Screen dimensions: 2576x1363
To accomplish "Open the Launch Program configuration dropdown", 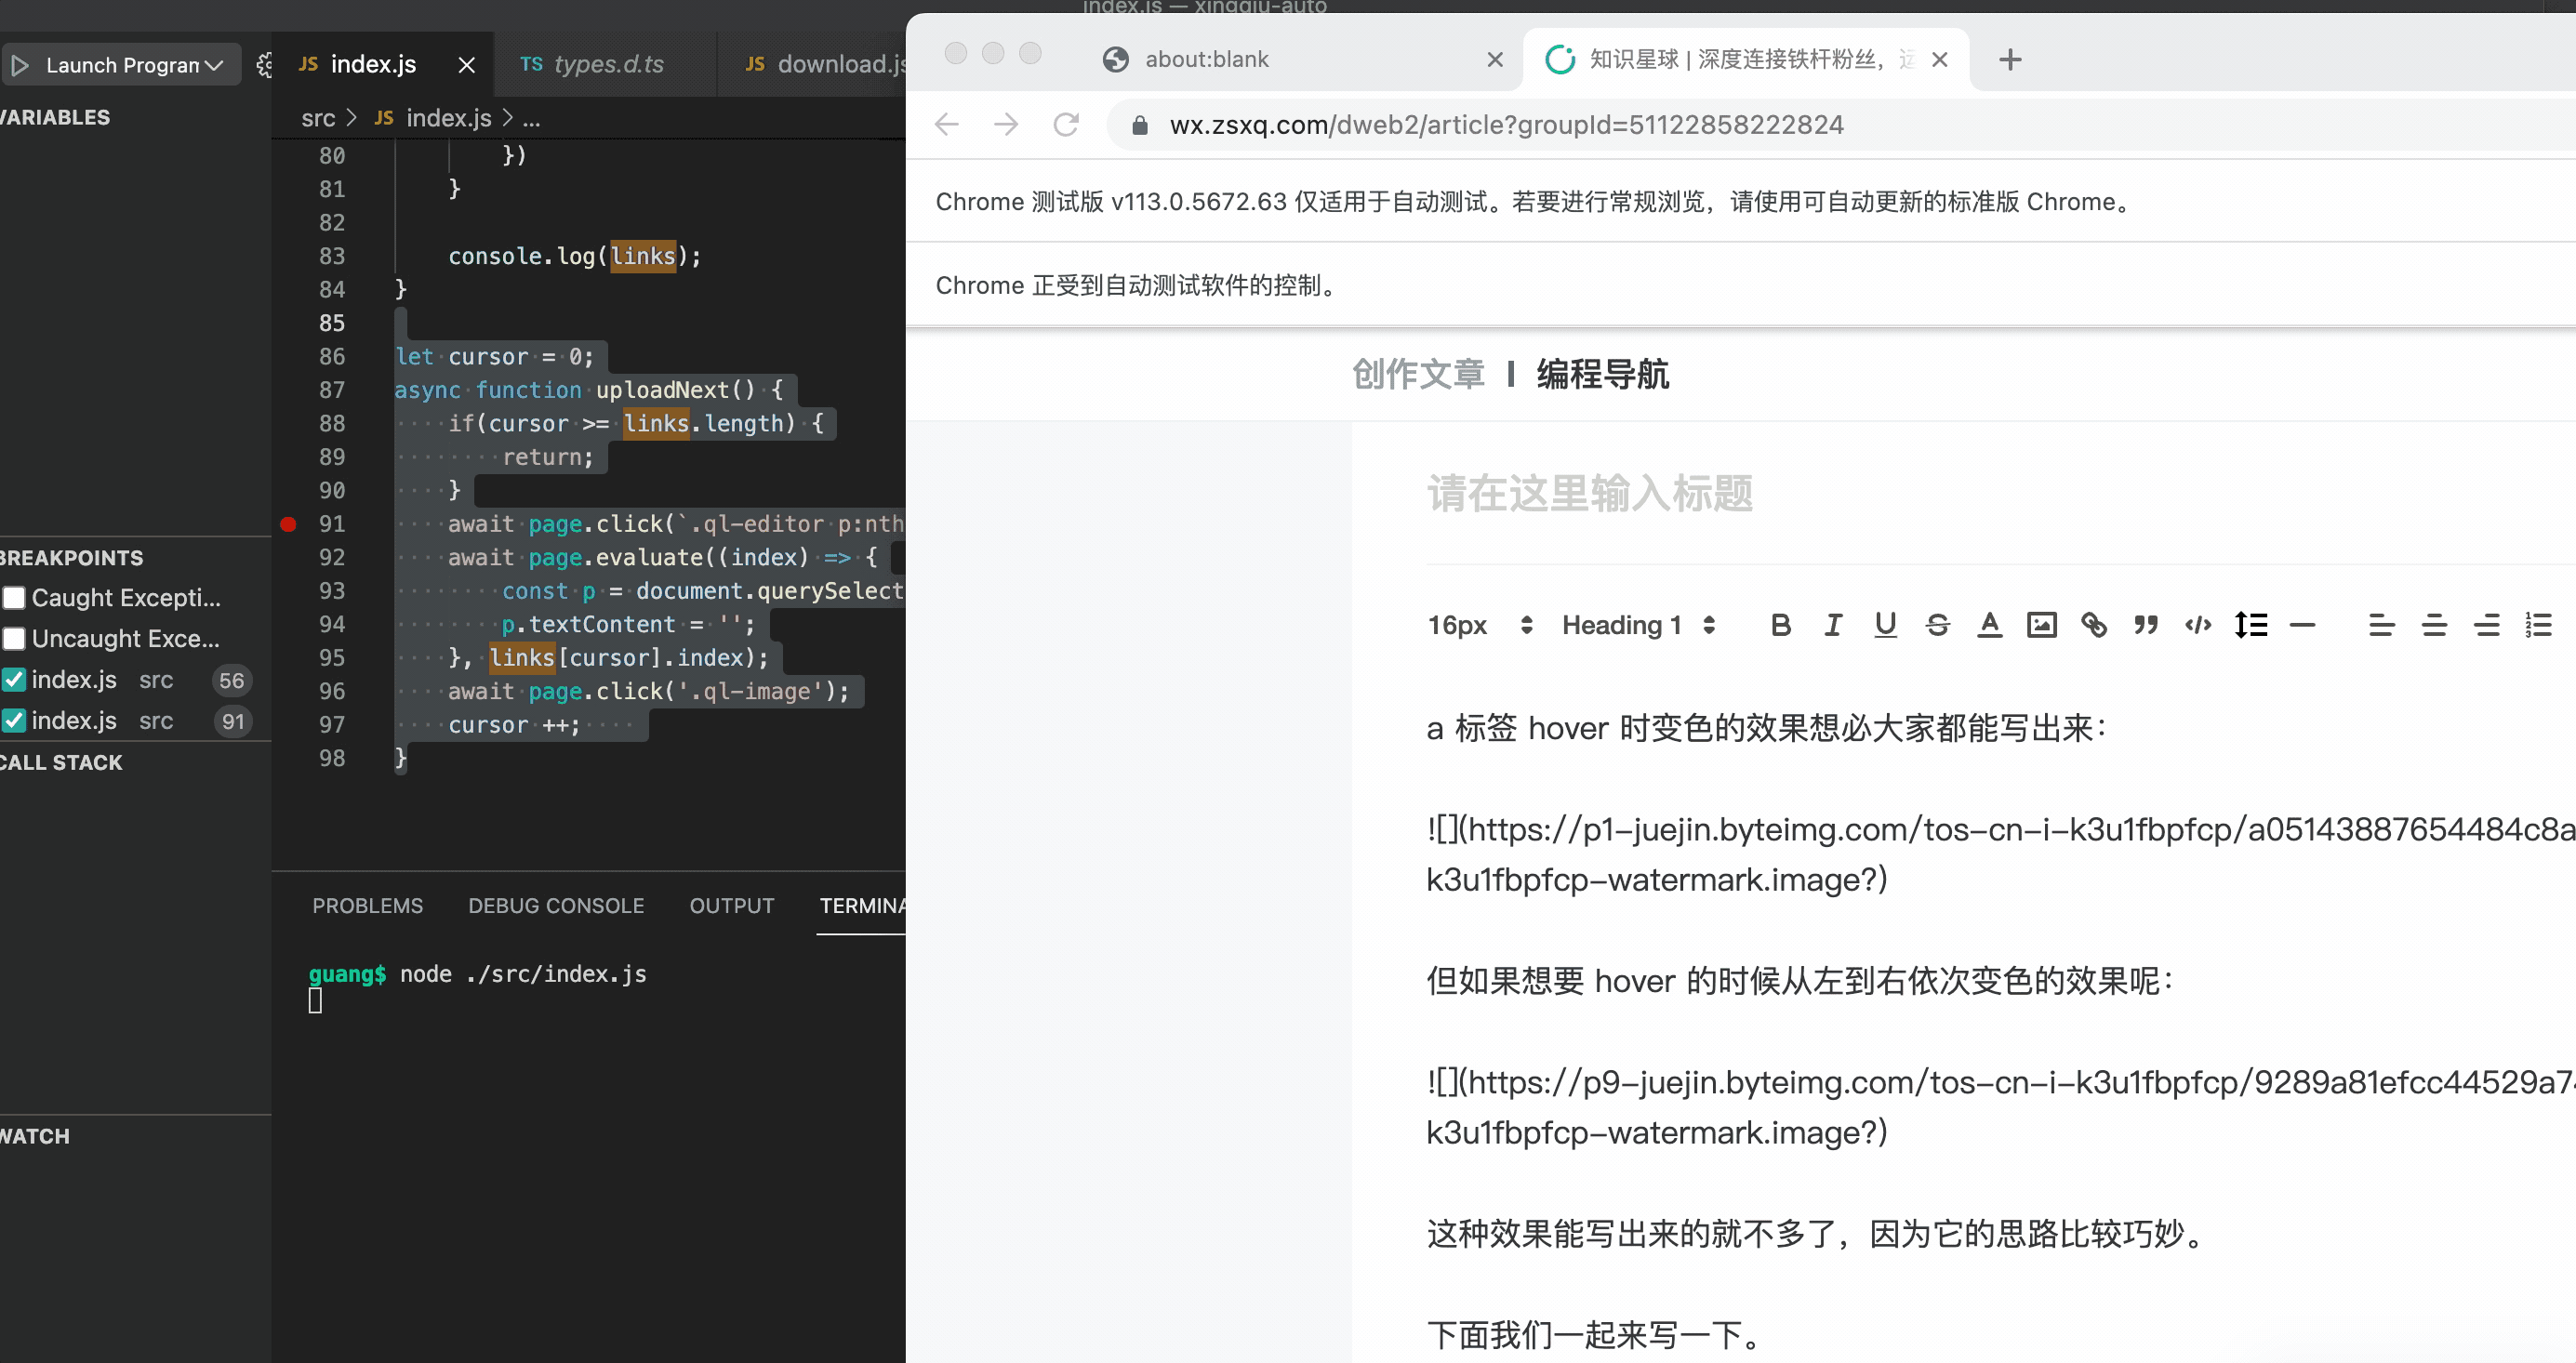I will pos(134,65).
